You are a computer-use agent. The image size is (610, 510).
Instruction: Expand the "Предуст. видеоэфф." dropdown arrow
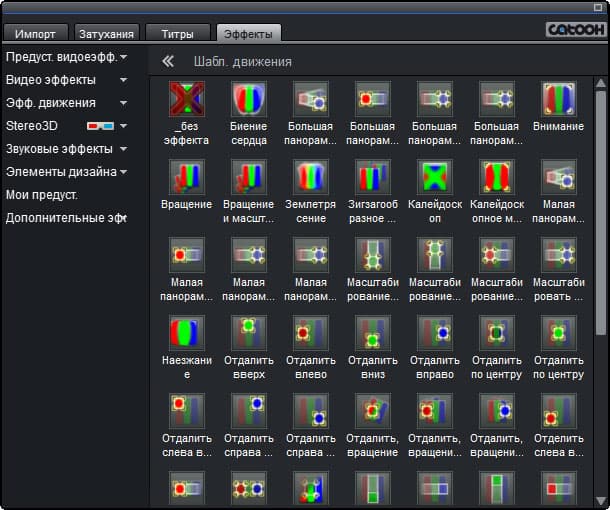123,57
